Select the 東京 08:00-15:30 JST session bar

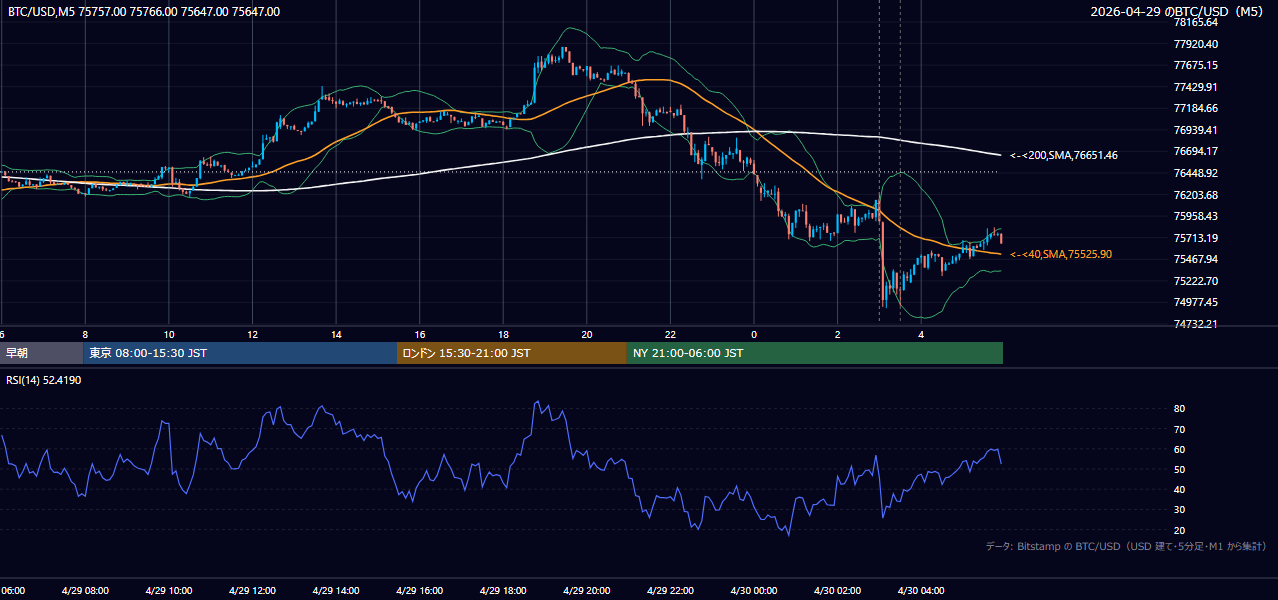(x=240, y=353)
